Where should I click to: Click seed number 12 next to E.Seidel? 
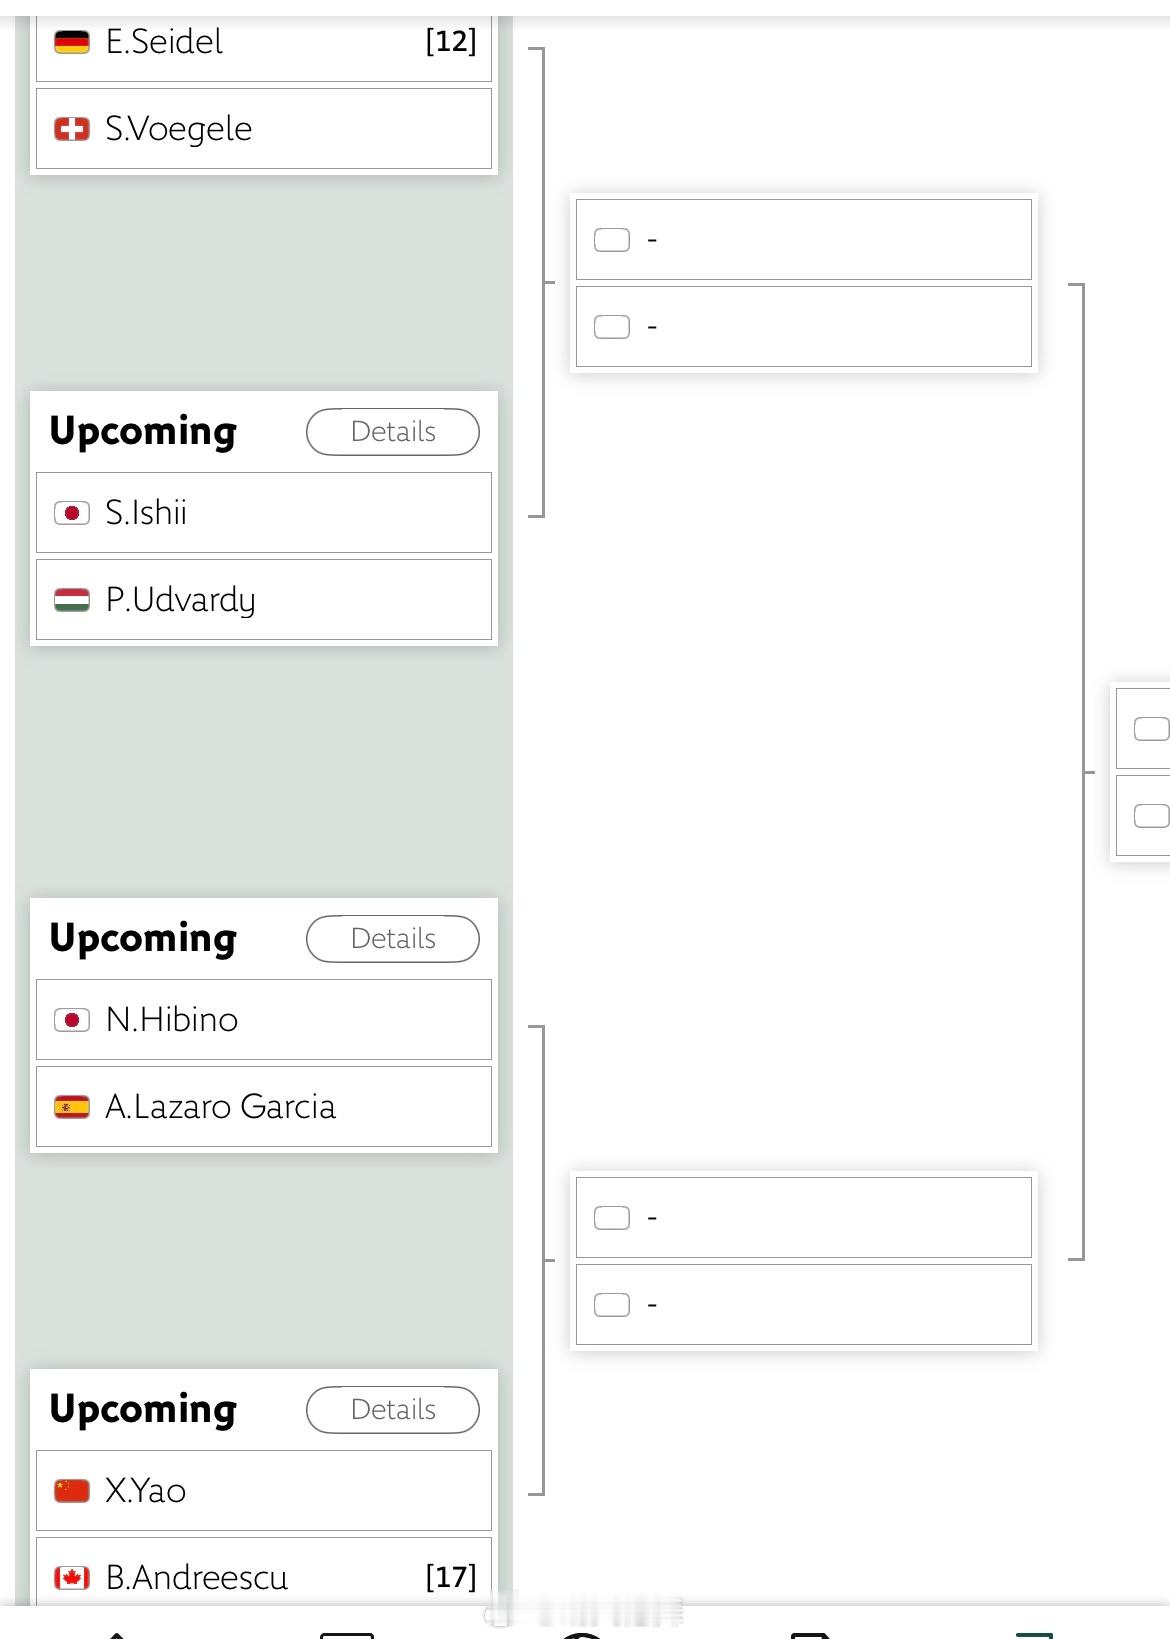click(451, 42)
